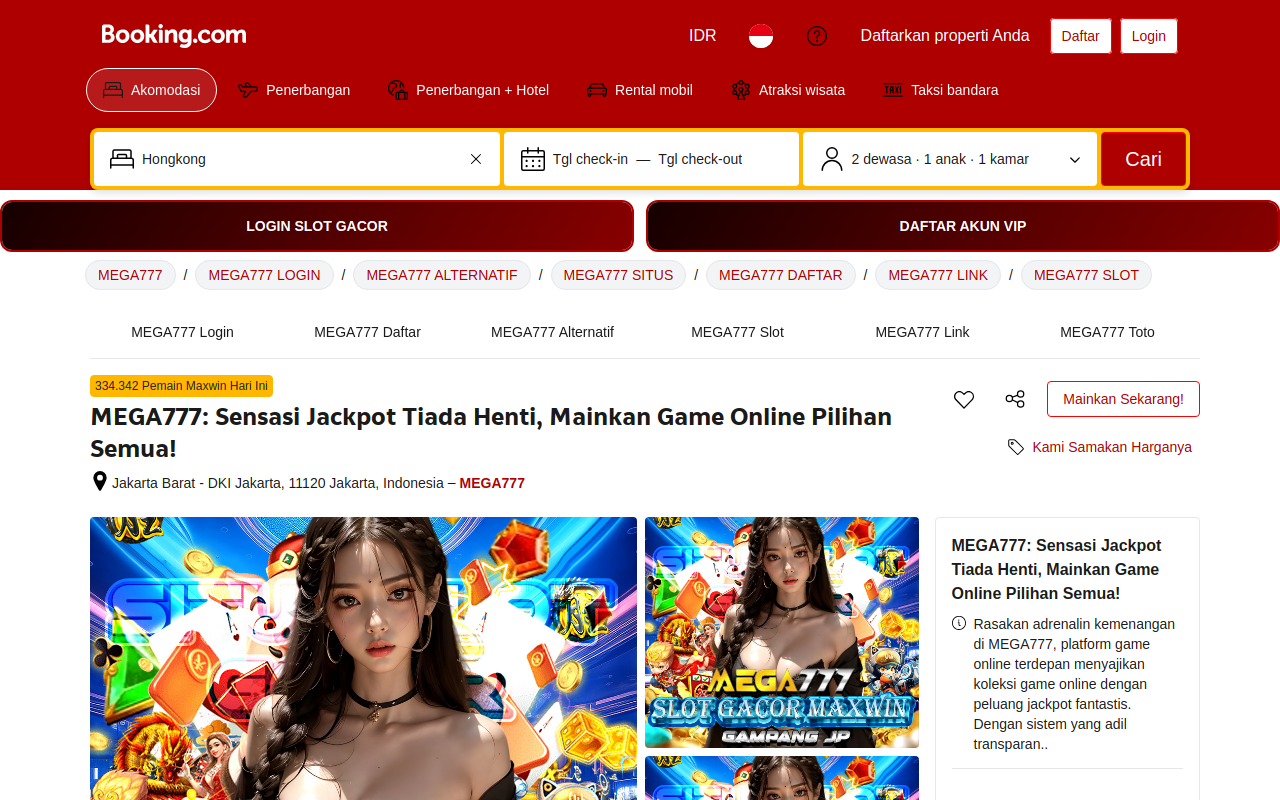This screenshot has height=800, width=1280.
Task: Go to the Rental mobil tab
Action: 640,90
